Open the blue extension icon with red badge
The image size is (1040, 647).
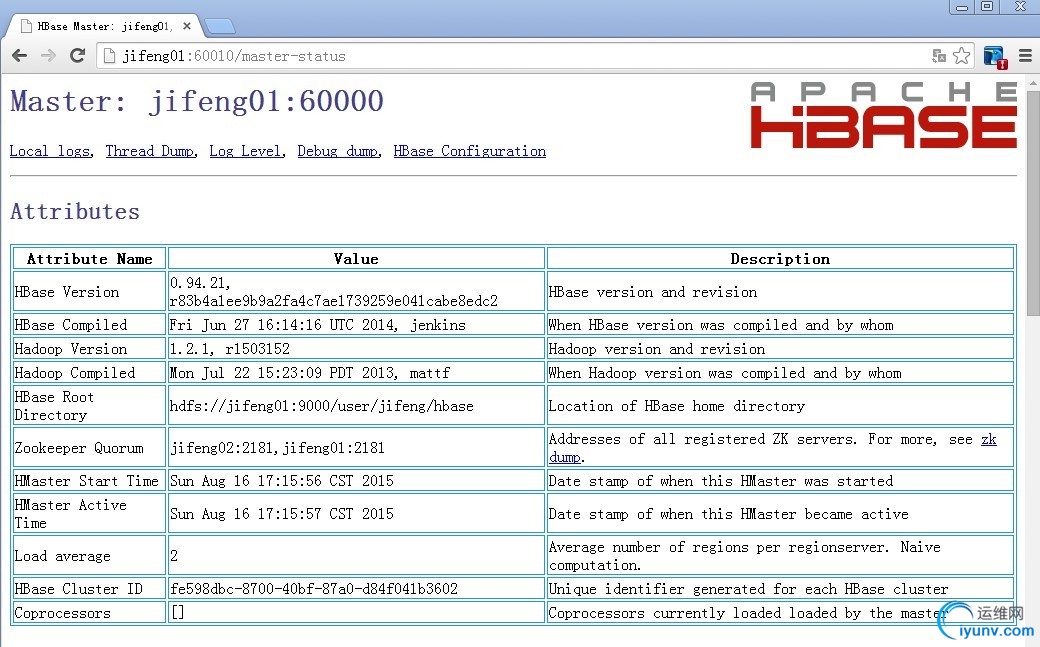point(995,57)
